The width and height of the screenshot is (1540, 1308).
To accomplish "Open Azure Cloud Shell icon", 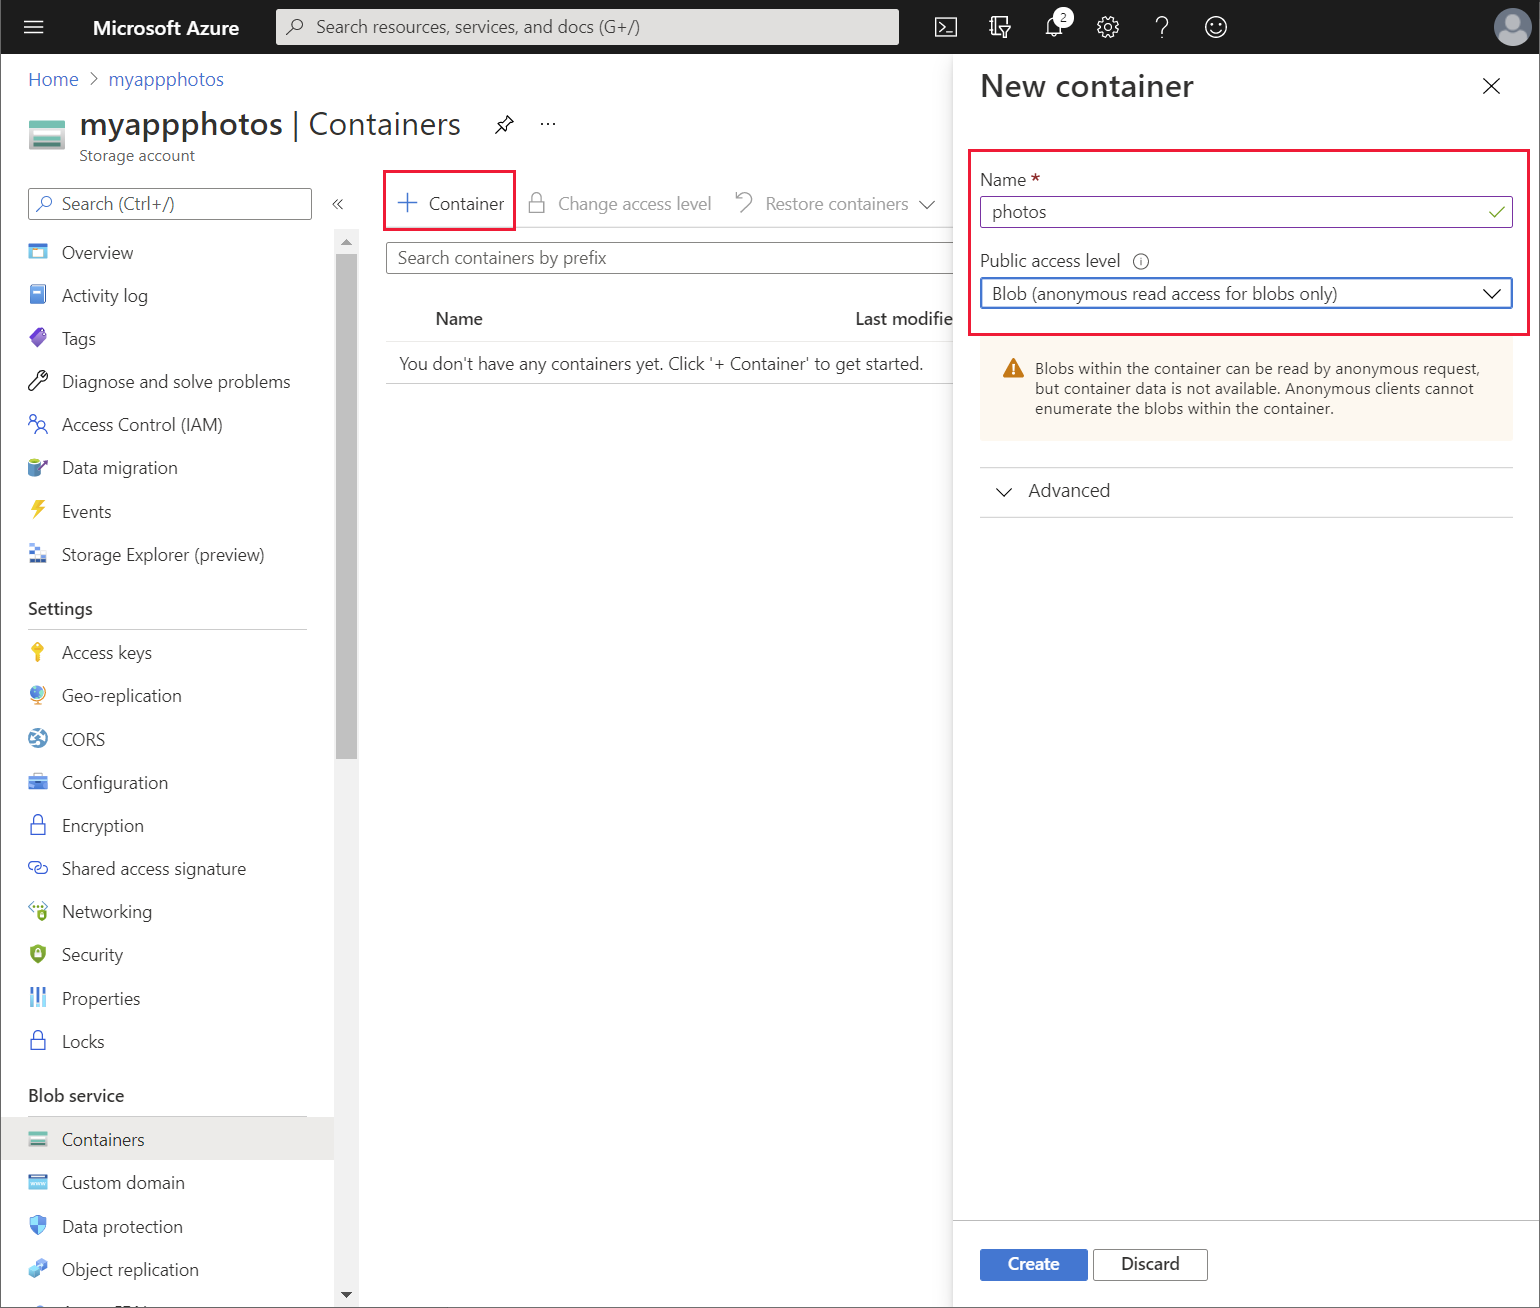I will (945, 27).
